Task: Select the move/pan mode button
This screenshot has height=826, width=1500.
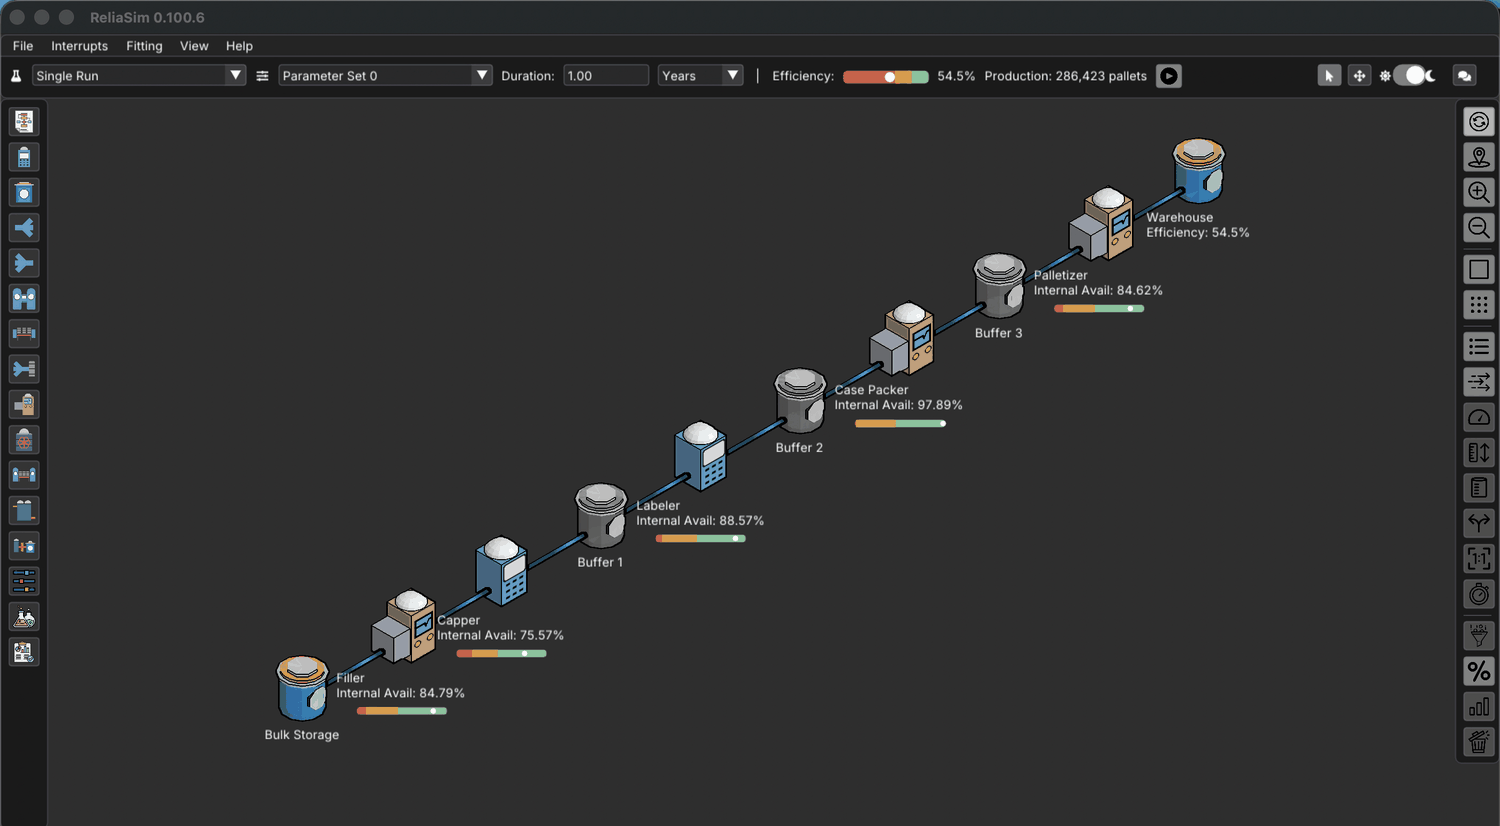Action: coord(1359,76)
